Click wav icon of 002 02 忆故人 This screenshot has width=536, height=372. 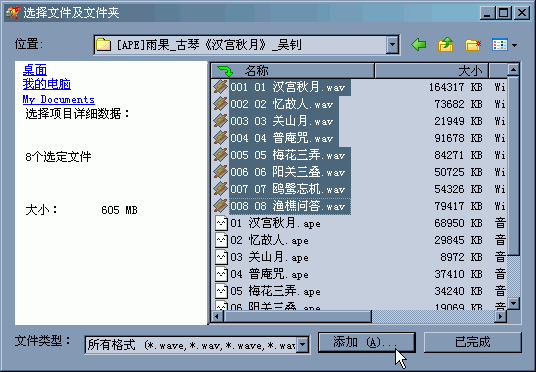[220, 104]
